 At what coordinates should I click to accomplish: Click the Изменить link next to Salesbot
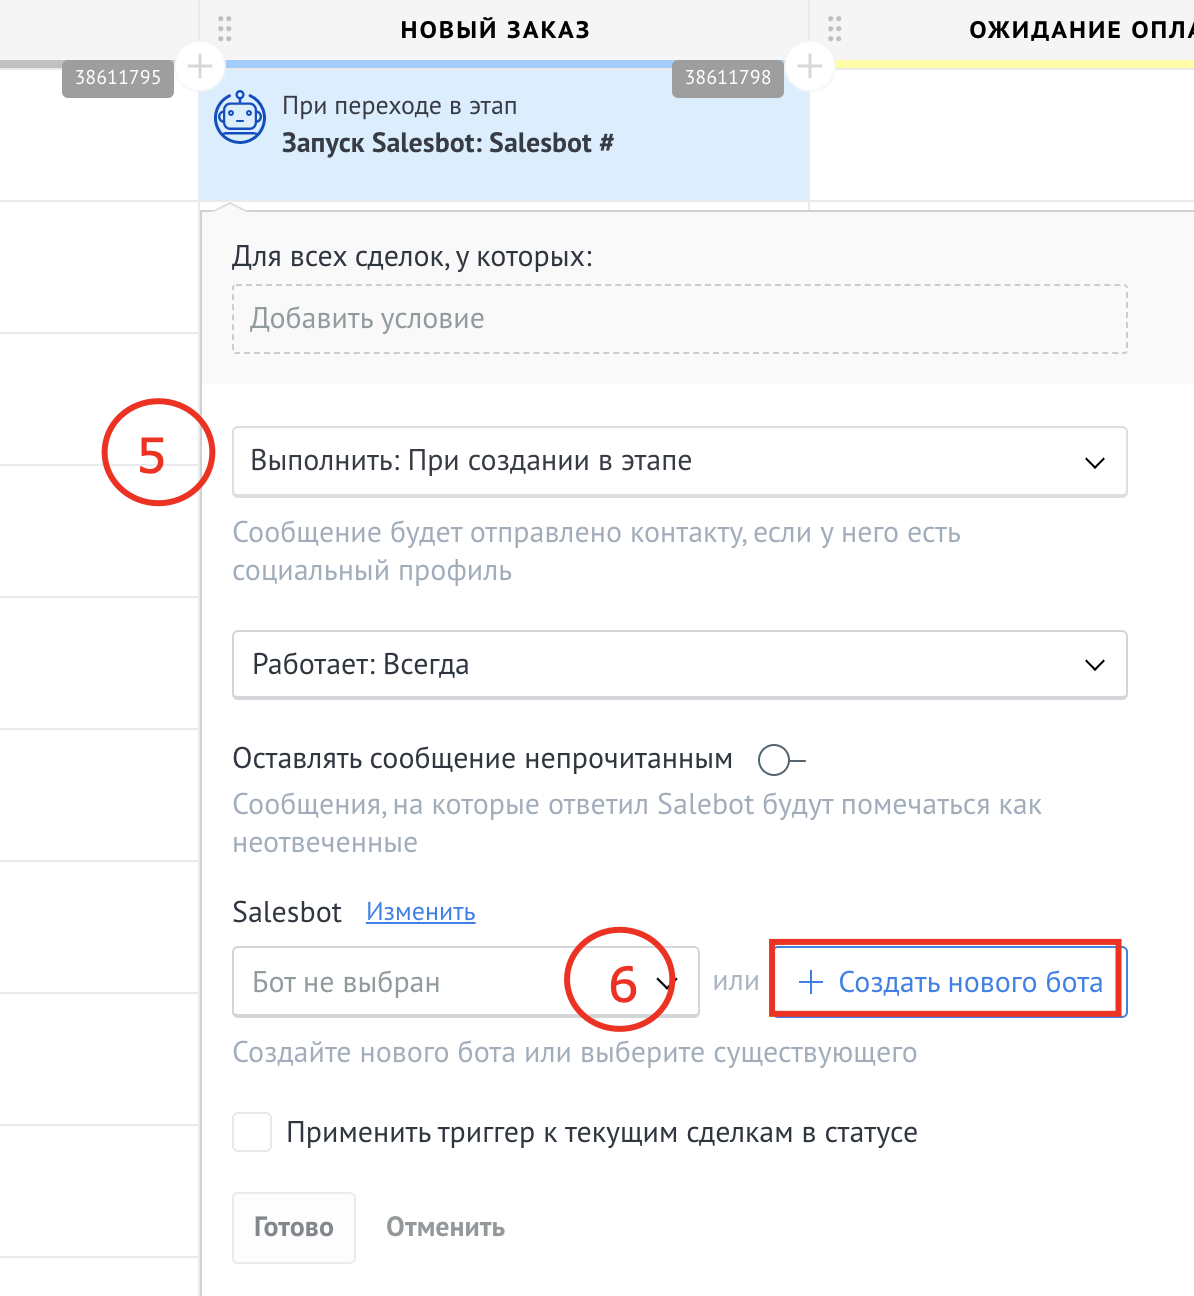coord(420,912)
